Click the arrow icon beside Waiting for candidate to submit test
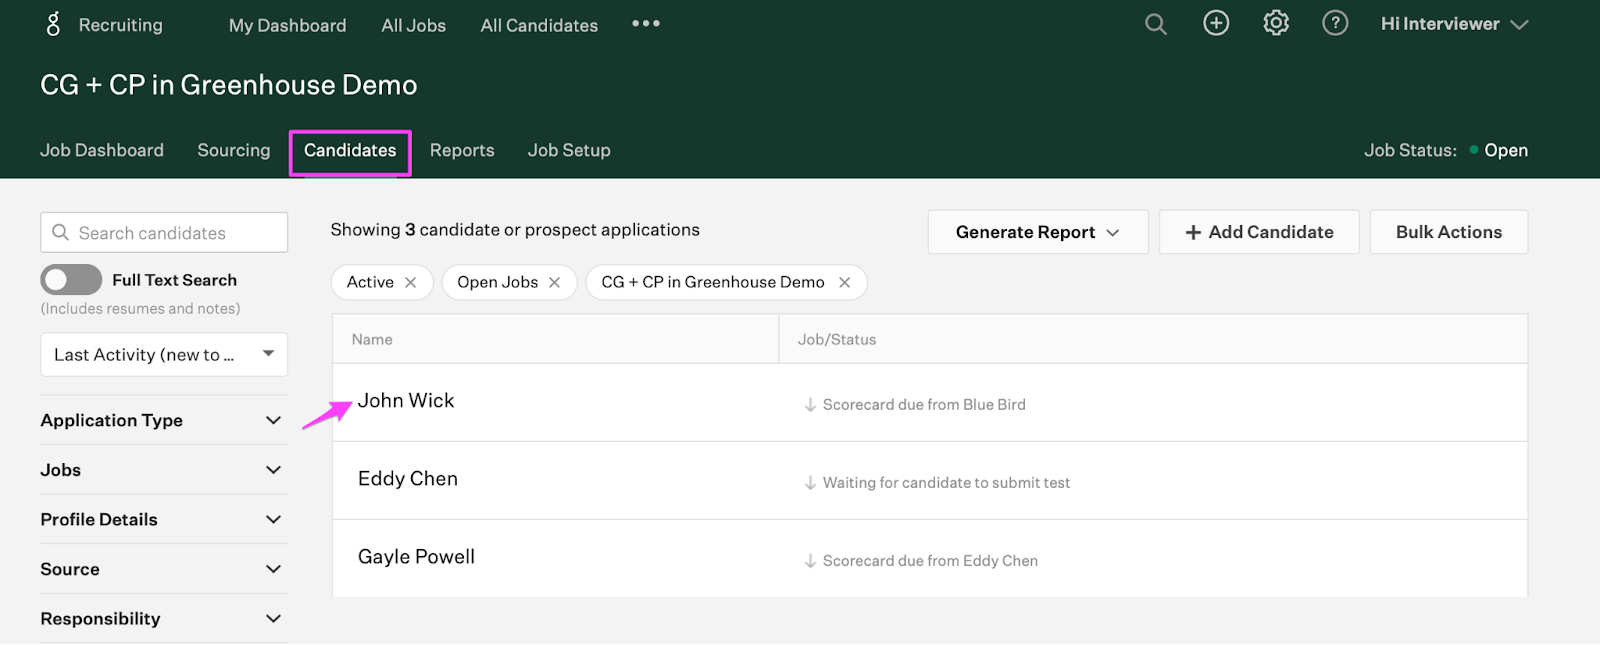 click(x=810, y=483)
